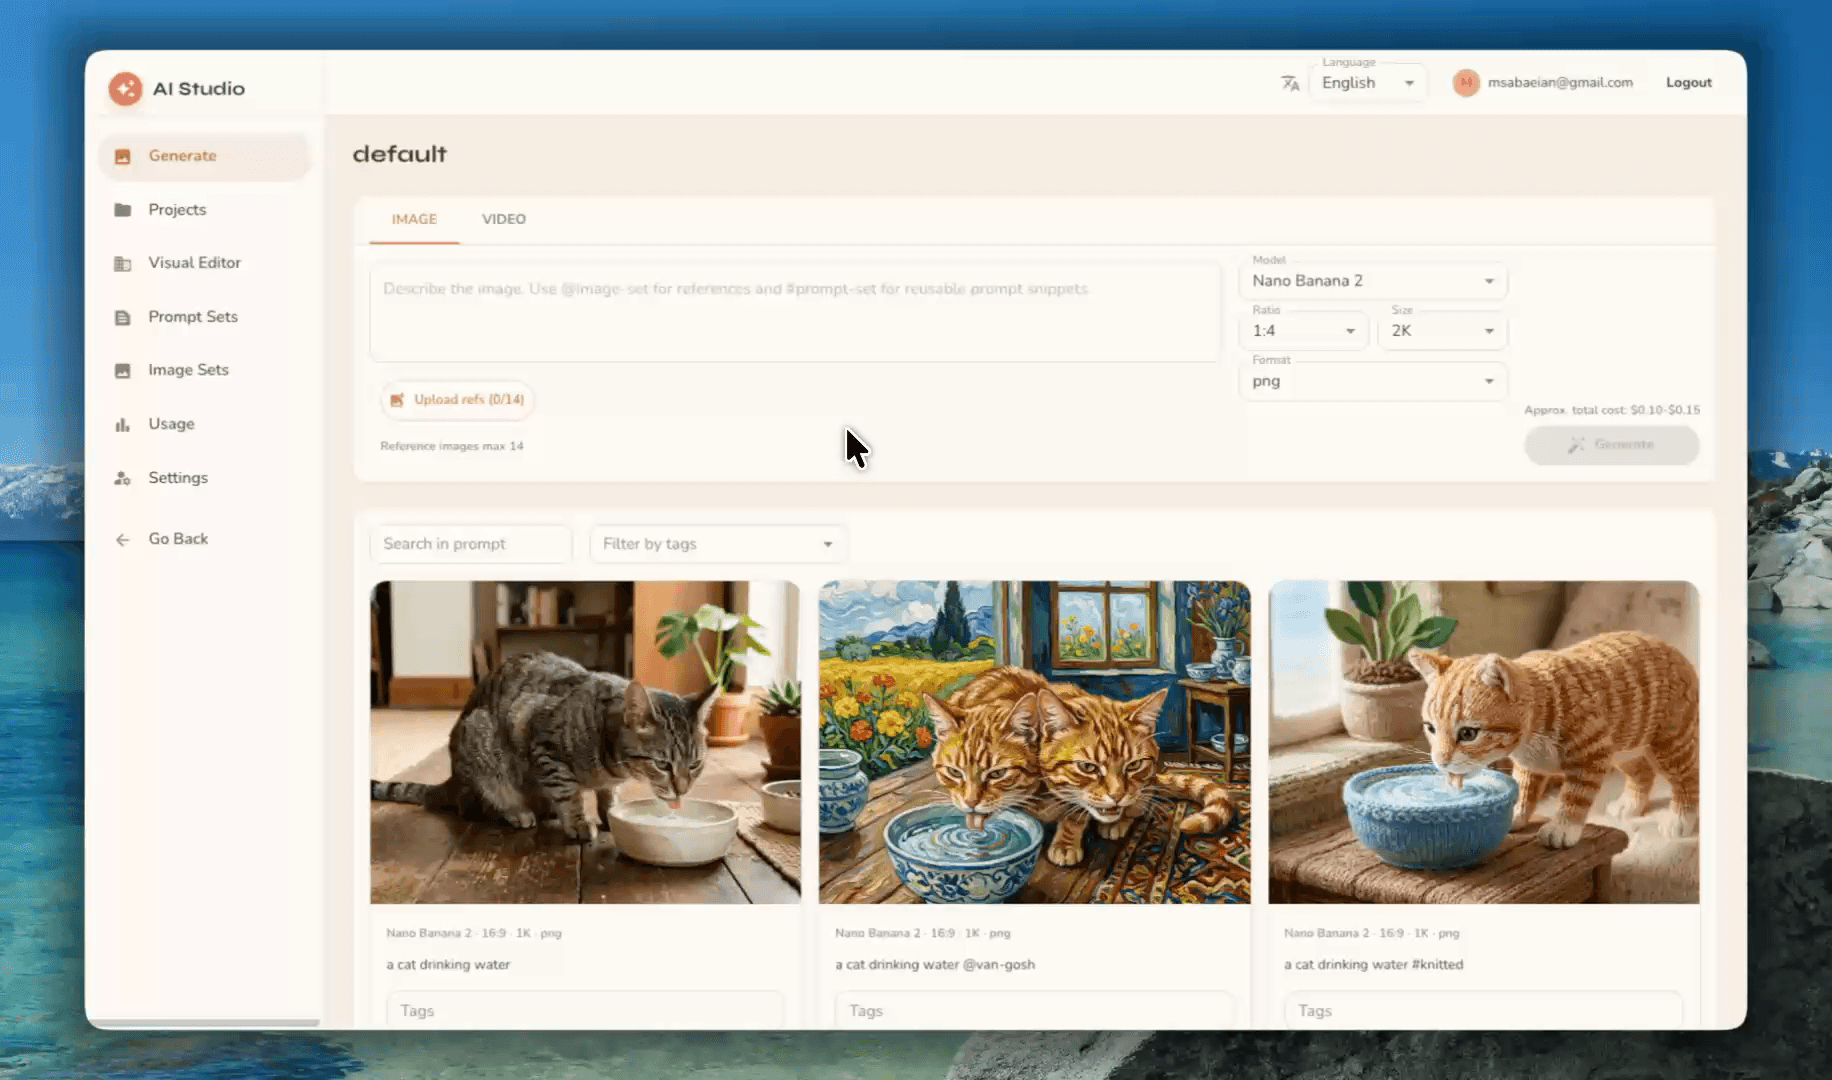The image size is (1832, 1080).
Task: Click the Logout button
Action: click(x=1688, y=83)
